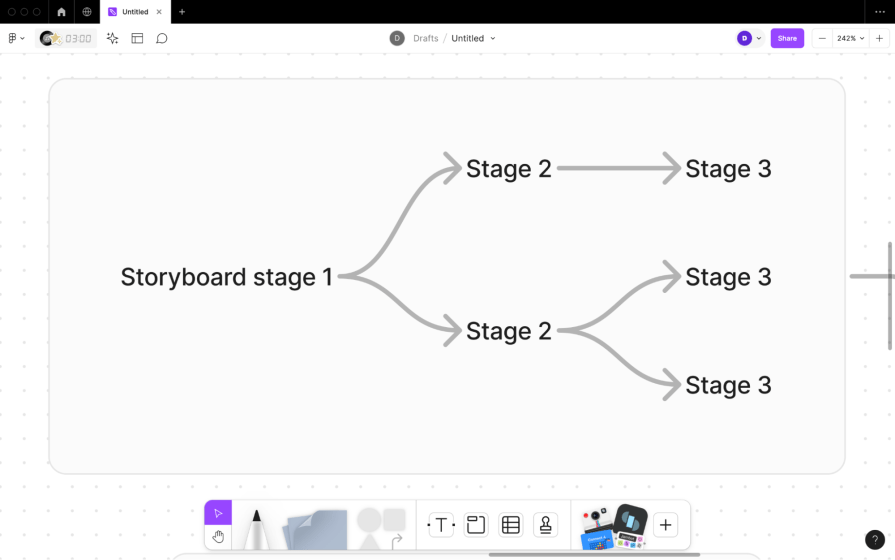The height and width of the screenshot is (560, 895).
Task: Select the Text tool
Action: 441,525
